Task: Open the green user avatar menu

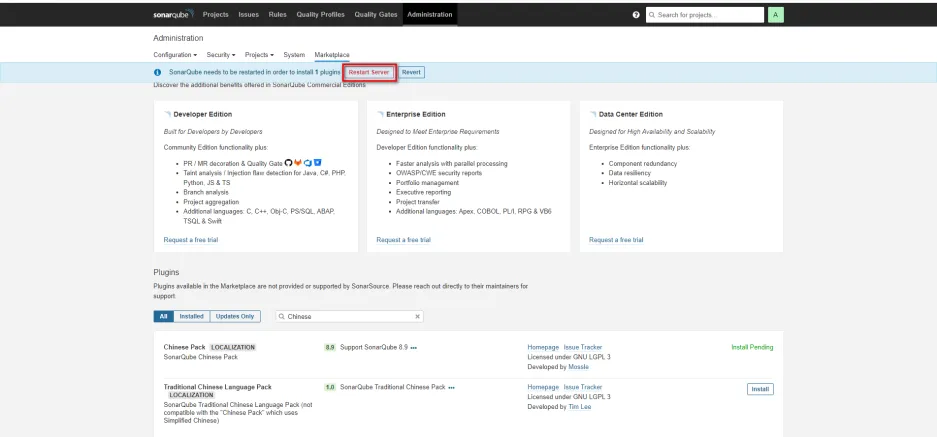Action: click(776, 15)
